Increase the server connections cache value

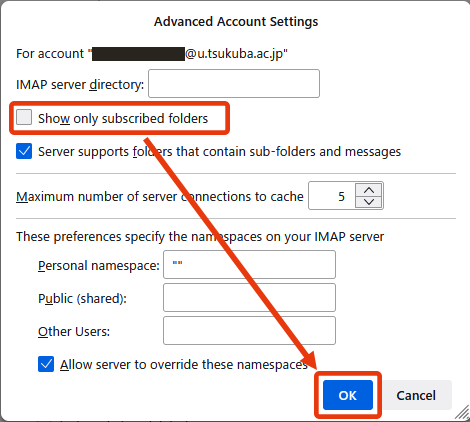[x=369, y=190]
